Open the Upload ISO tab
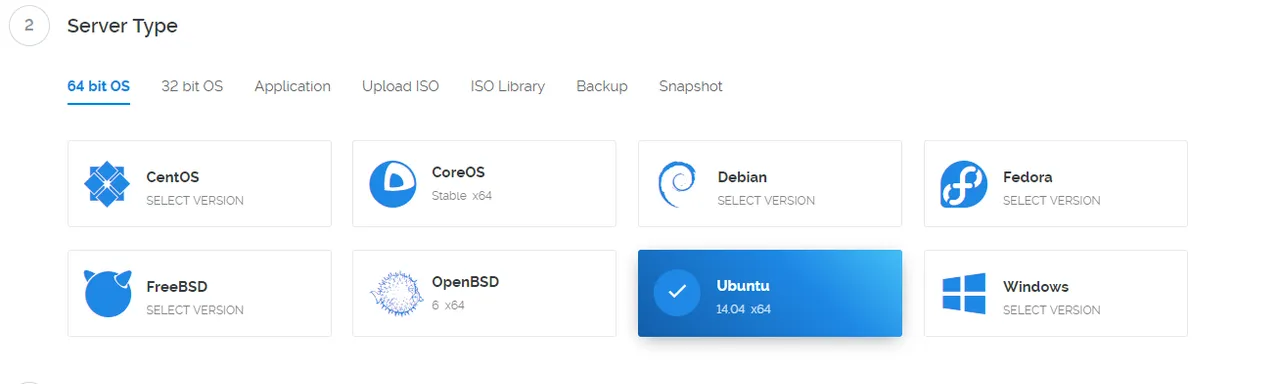Viewport: 1280px width, 384px height. tap(400, 86)
